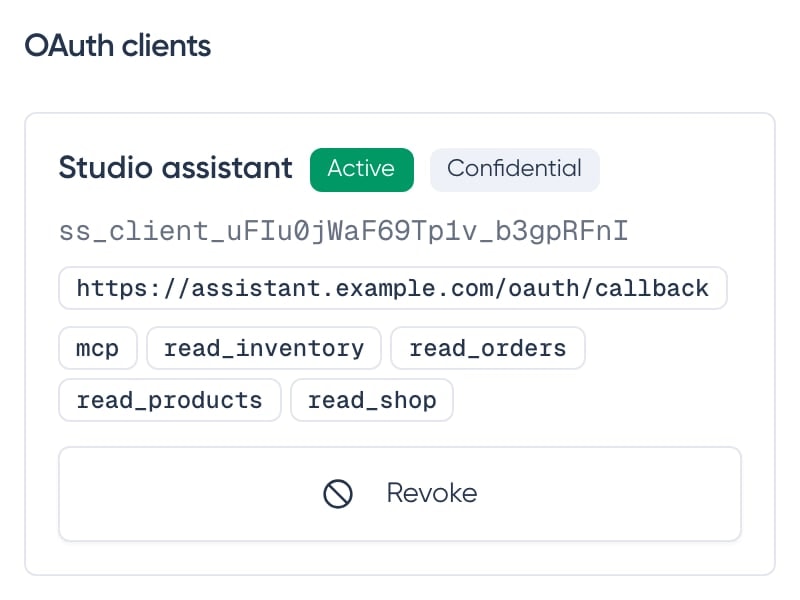This screenshot has height=600, width=800.
Task: Click the mcp scope chip
Action: pos(97,348)
